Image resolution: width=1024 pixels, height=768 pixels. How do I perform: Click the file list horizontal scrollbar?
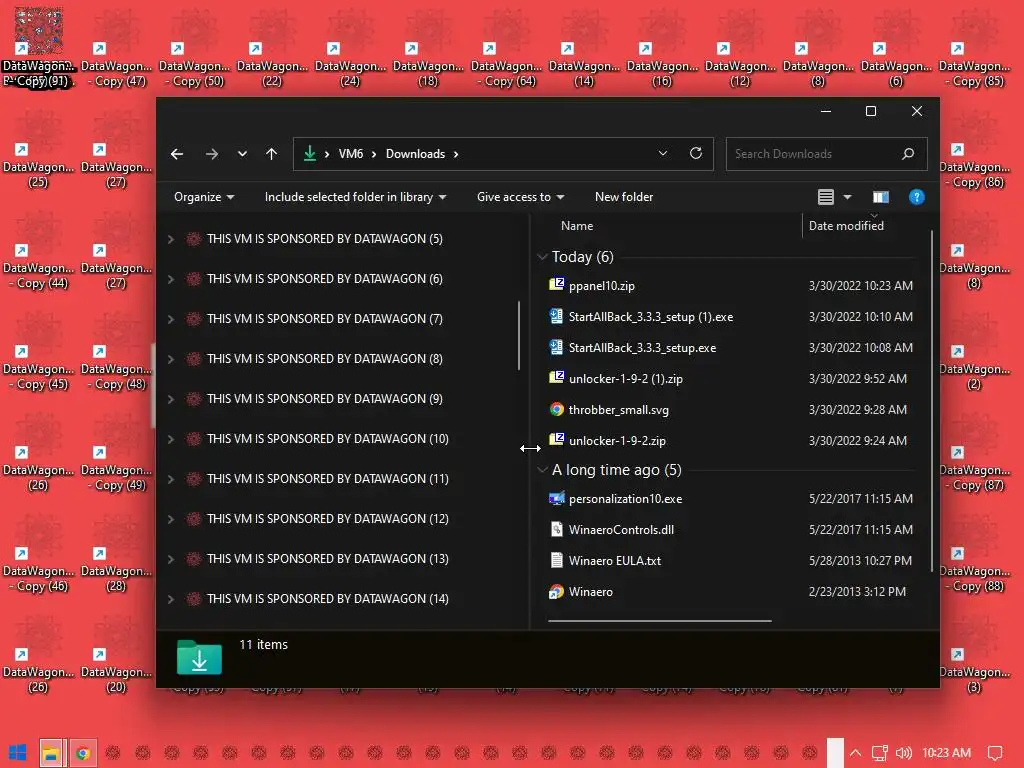[660, 621]
